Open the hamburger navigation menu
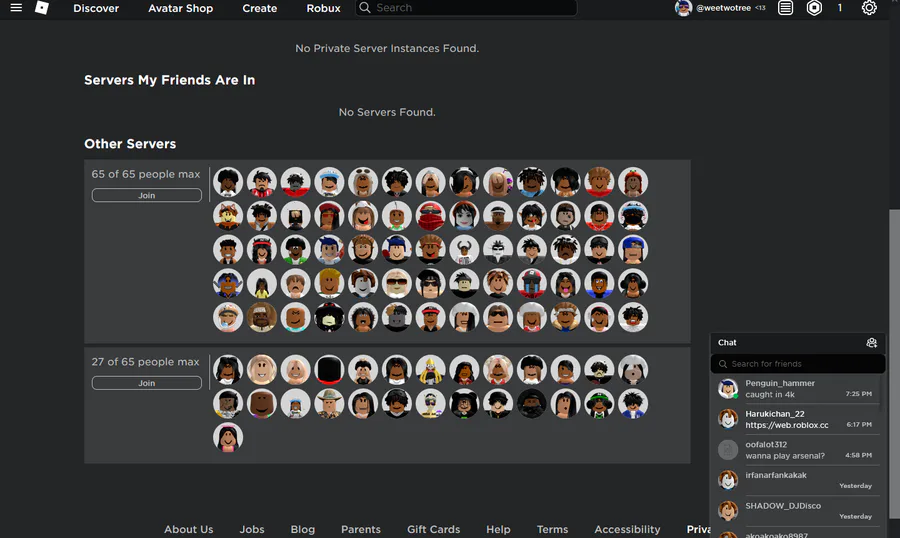Screen dimensions: 900x538 point(16,7)
